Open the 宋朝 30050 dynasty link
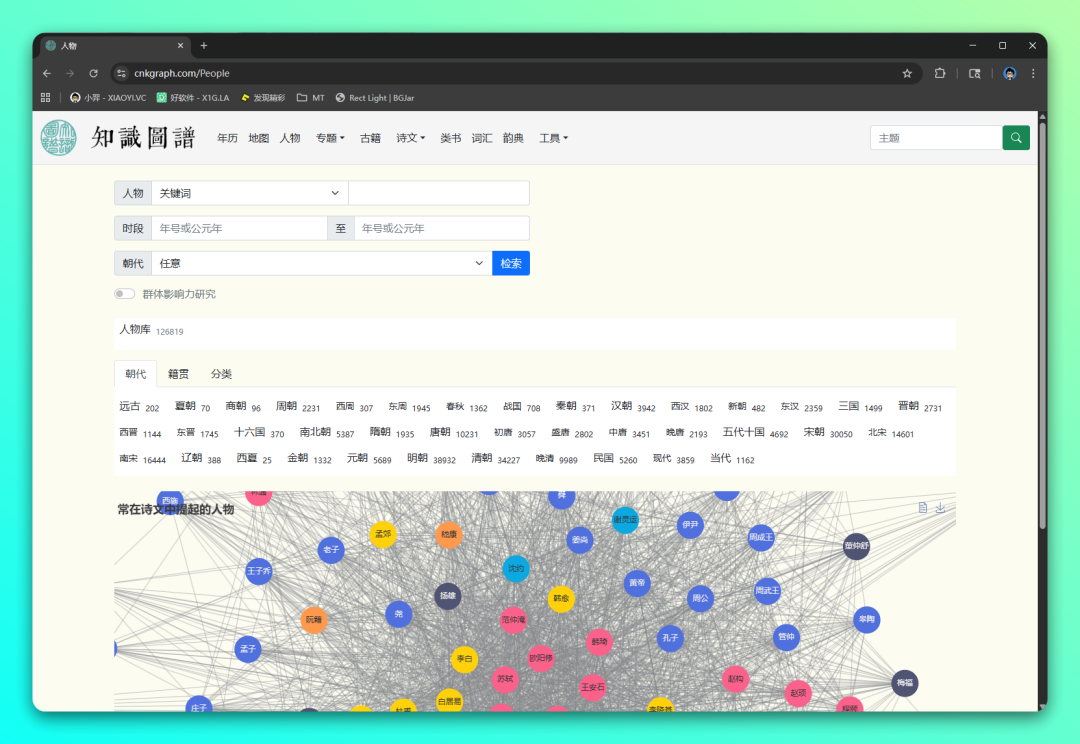The image size is (1080, 744). pyautogui.click(x=828, y=433)
